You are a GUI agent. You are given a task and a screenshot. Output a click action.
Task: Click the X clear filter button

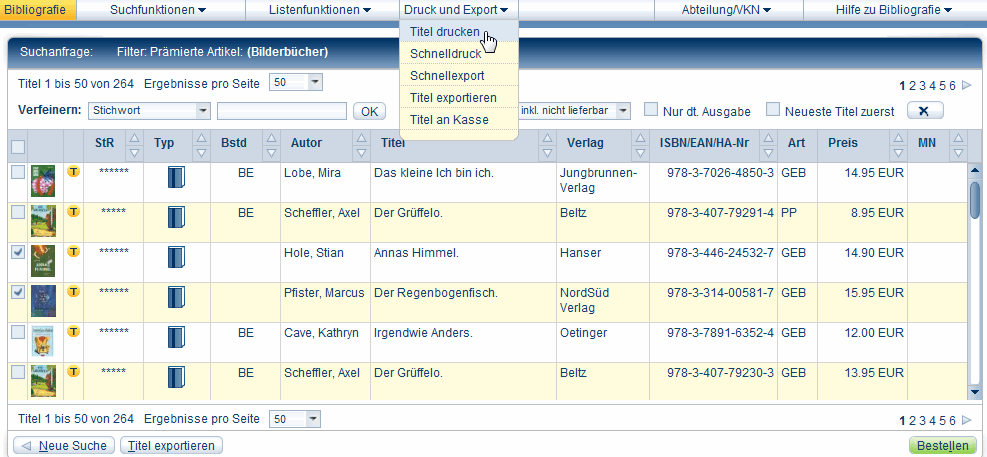click(x=924, y=111)
